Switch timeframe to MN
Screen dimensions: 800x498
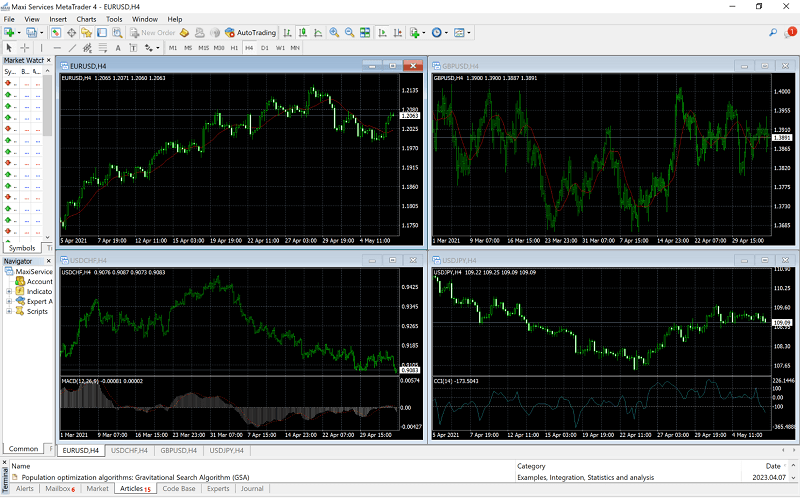[x=295, y=48]
